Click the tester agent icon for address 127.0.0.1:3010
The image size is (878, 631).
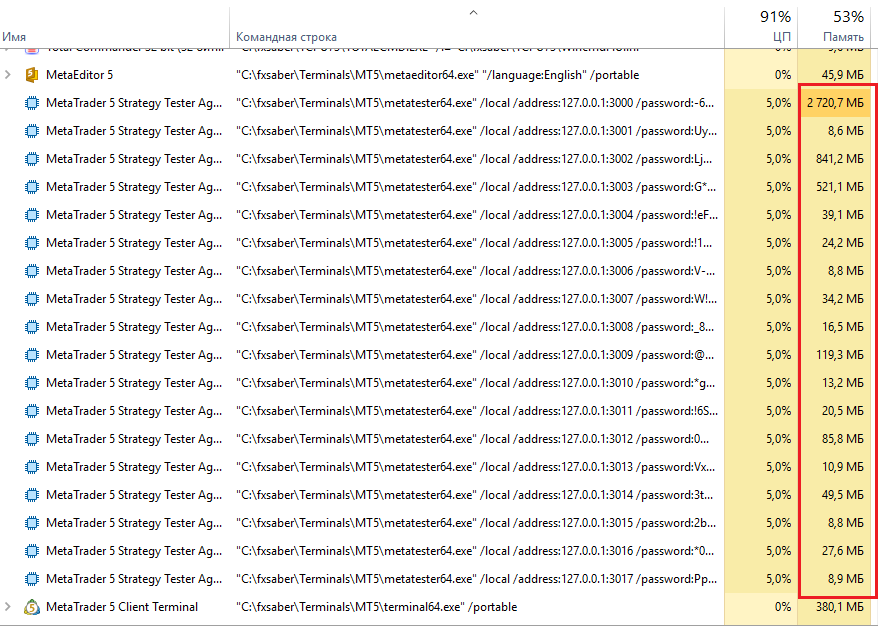[x=32, y=383]
